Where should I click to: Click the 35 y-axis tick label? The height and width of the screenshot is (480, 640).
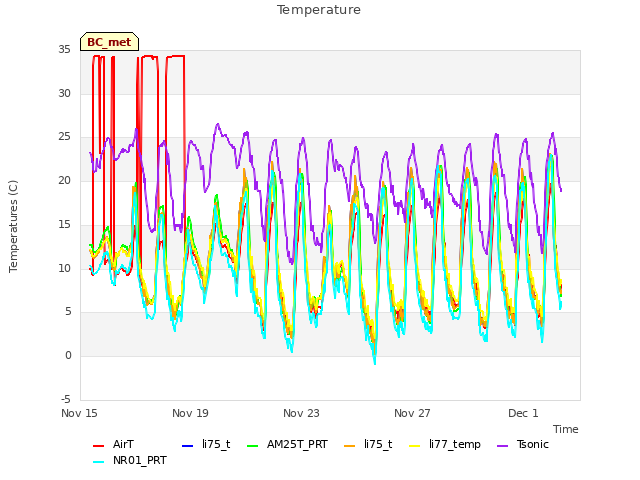coord(64,49)
